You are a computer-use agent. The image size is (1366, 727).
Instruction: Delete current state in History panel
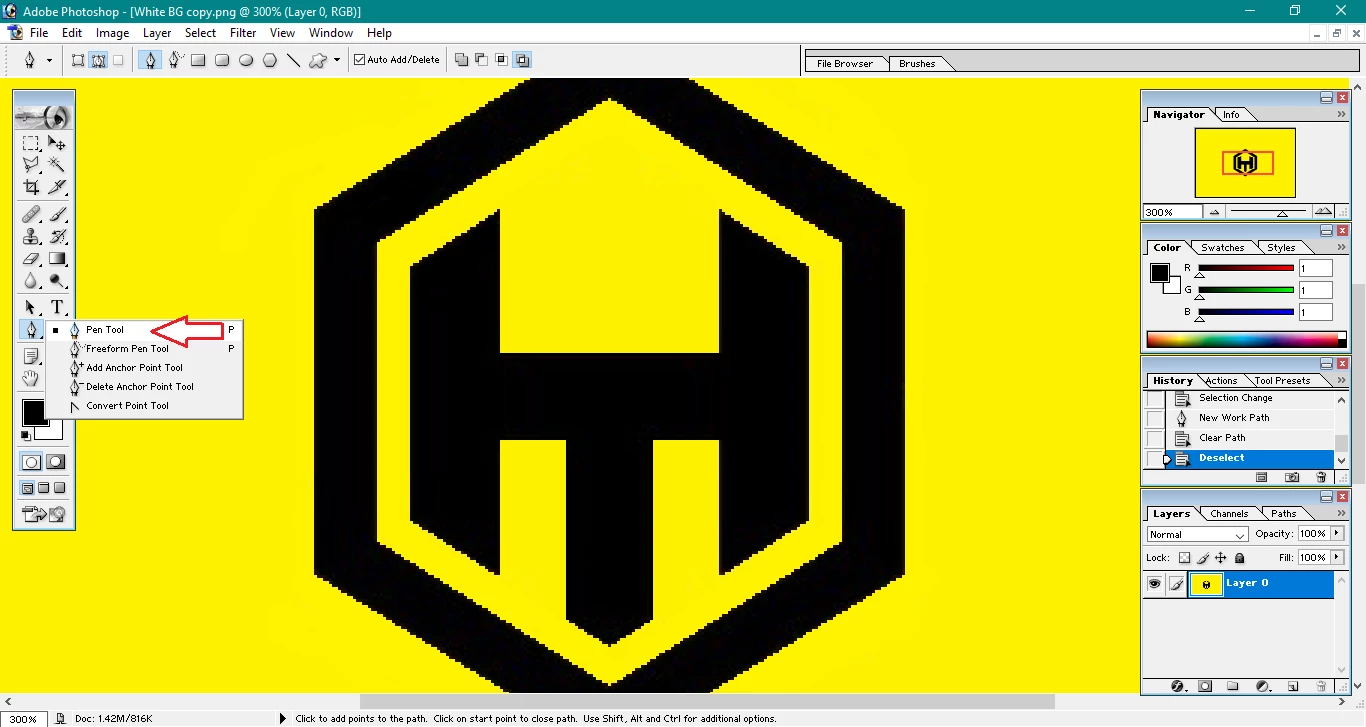click(x=1320, y=478)
